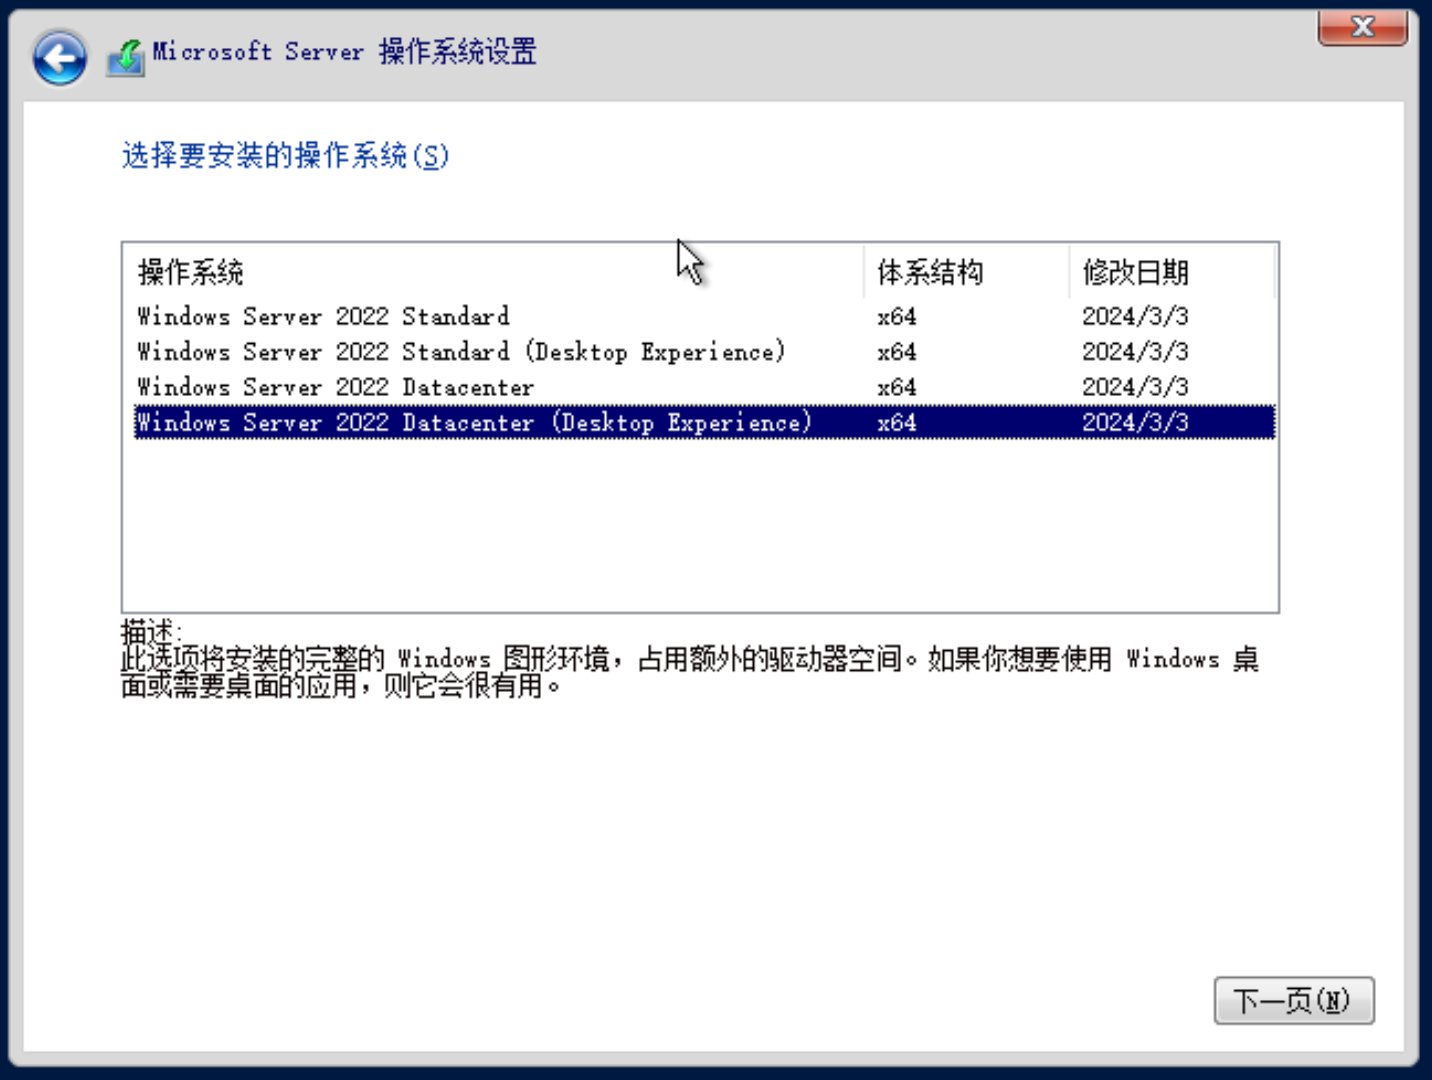Click the Windows setup icon in title bar
The image size is (1432, 1080).
pos(126,57)
